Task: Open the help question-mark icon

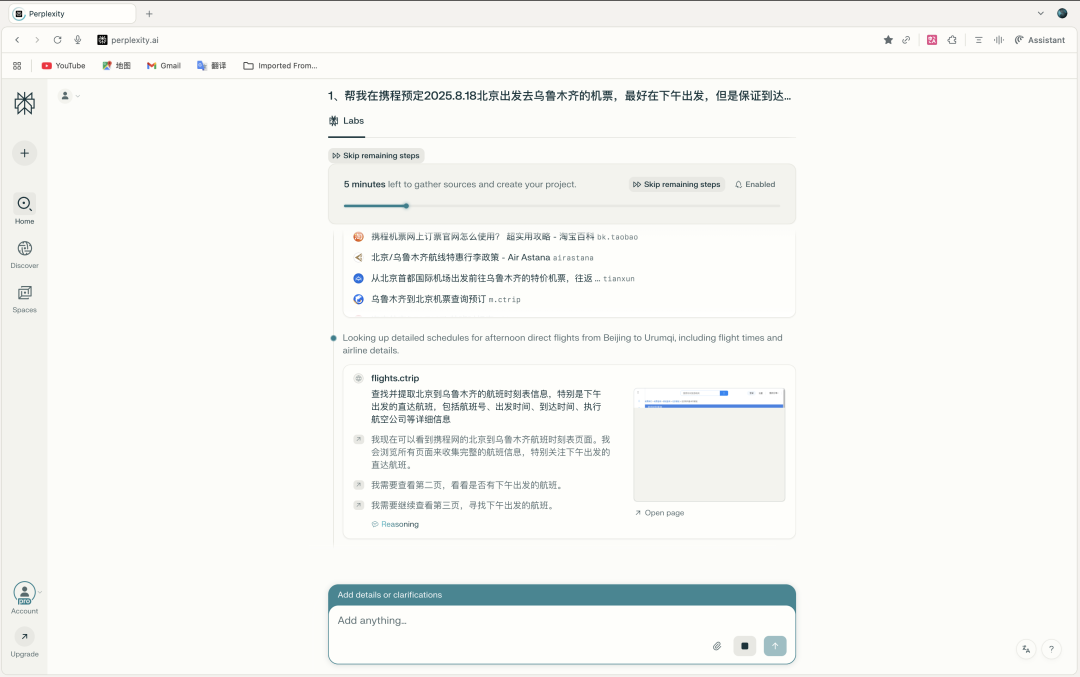Action: tap(1051, 649)
